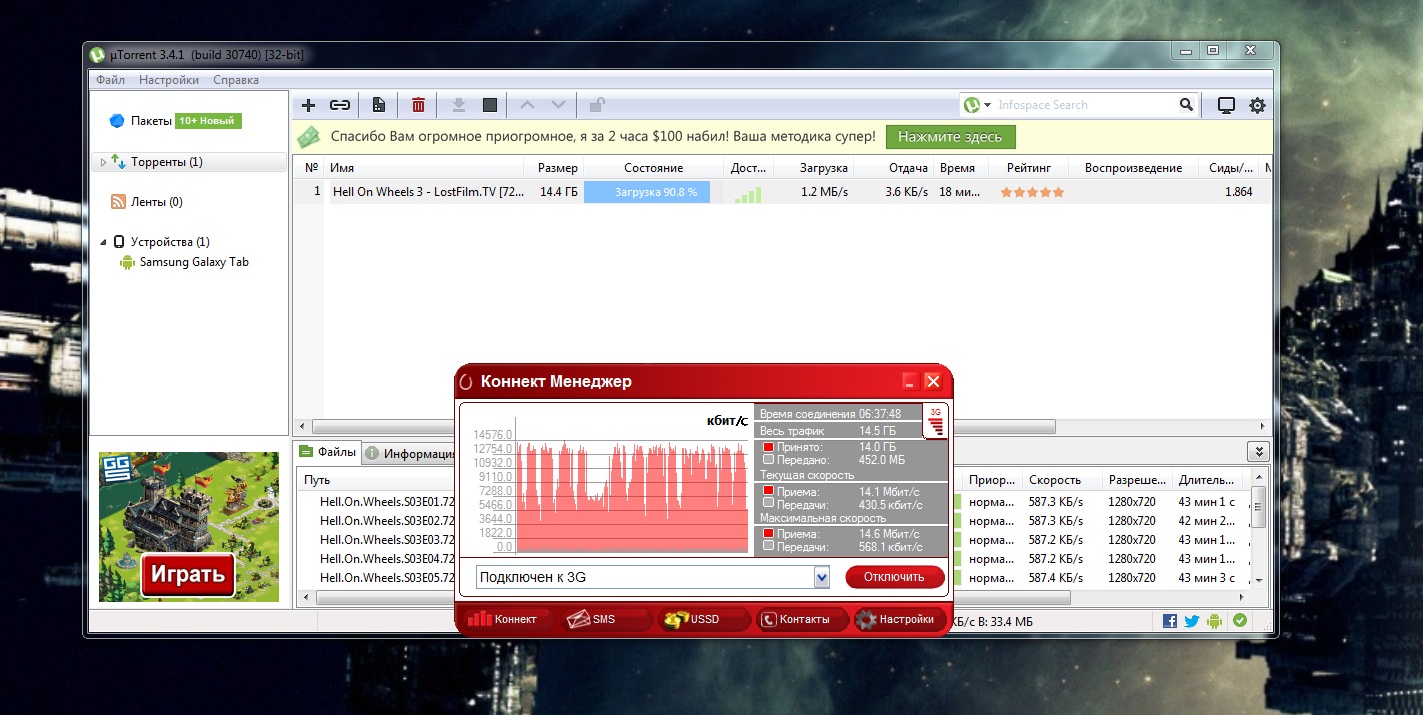1423x715 pixels.
Task: Open the gear preferences icon in uTorrent toolbar
Action: [1257, 105]
